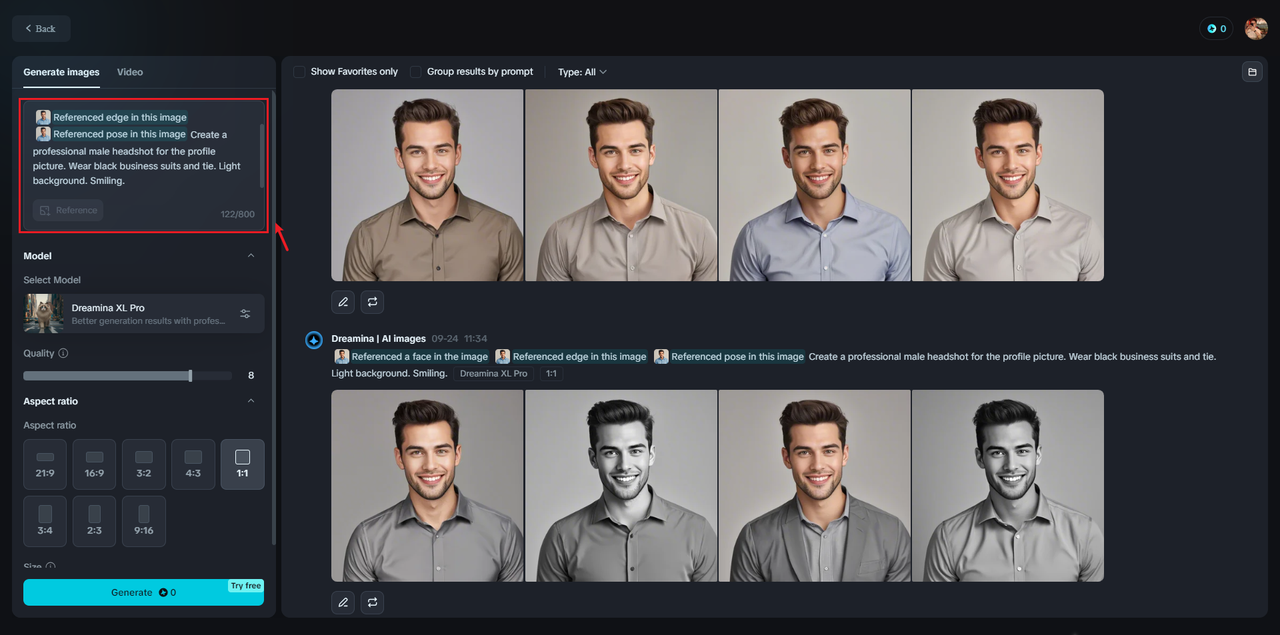Collapse the Model section
The width and height of the screenshot is (1280, 635).
pyautogui.click(x=251, y=256)
